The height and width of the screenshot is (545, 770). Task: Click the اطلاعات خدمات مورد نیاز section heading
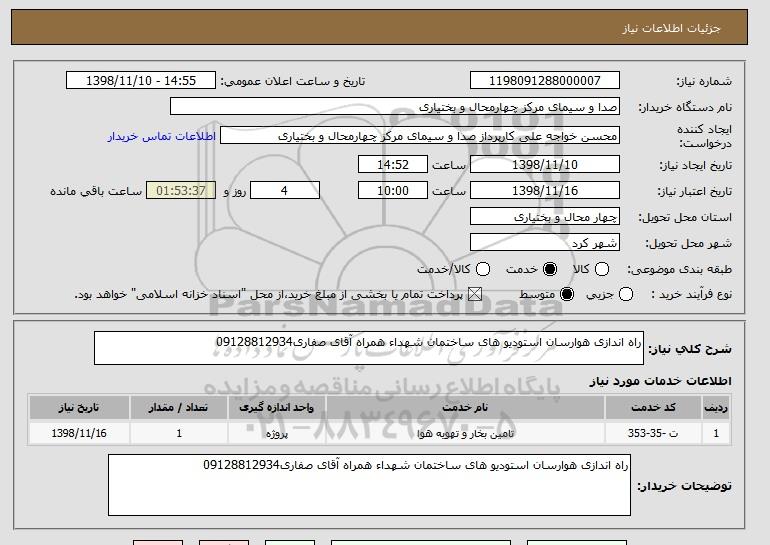[x=660, y=381]
